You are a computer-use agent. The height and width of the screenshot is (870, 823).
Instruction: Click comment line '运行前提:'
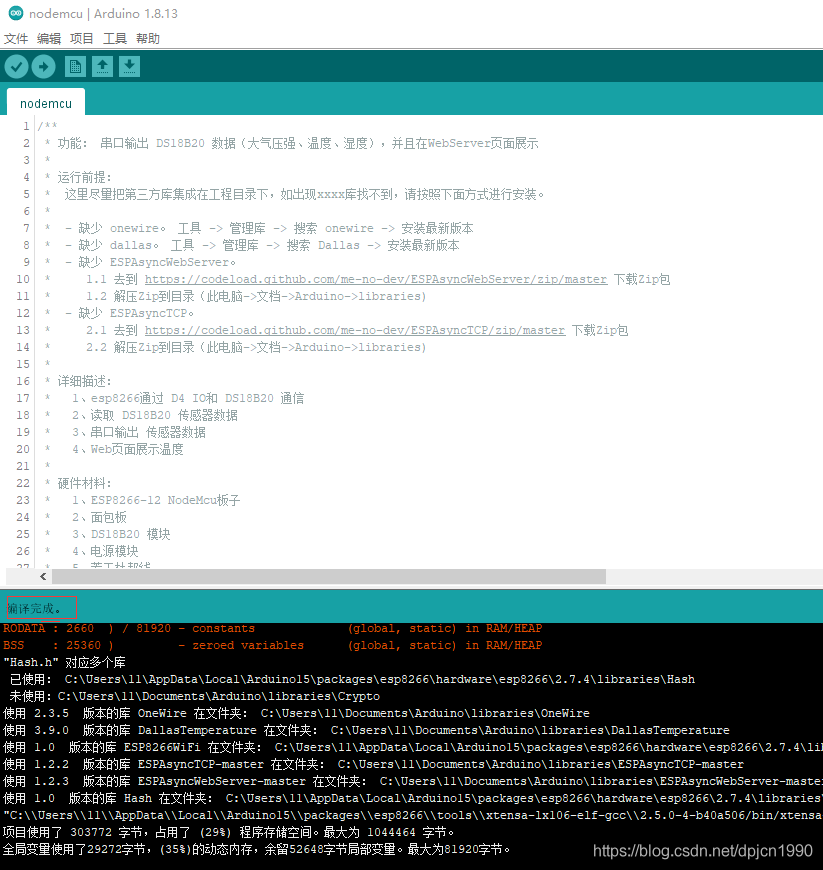click(84, 178)
